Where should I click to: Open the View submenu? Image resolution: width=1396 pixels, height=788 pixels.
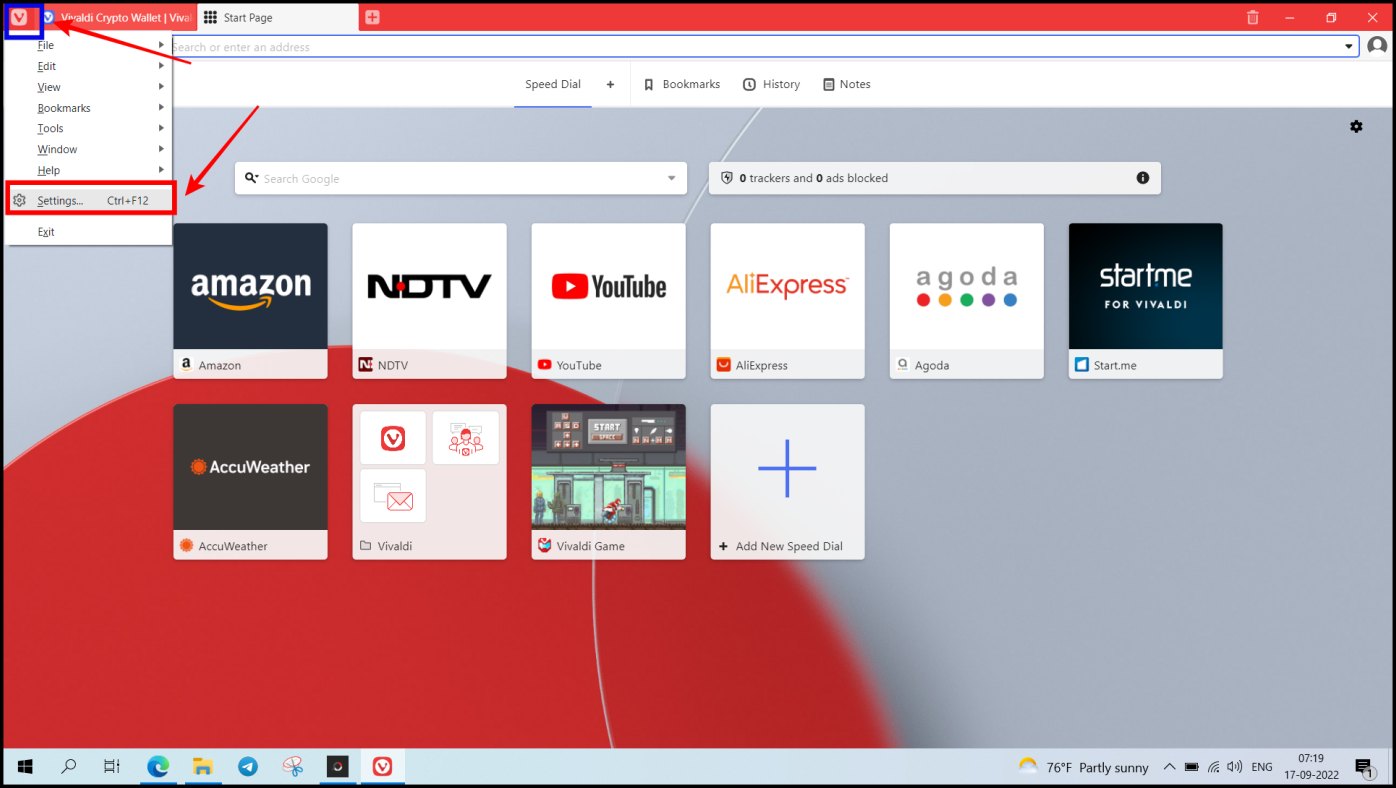click(x=88, y=87)
